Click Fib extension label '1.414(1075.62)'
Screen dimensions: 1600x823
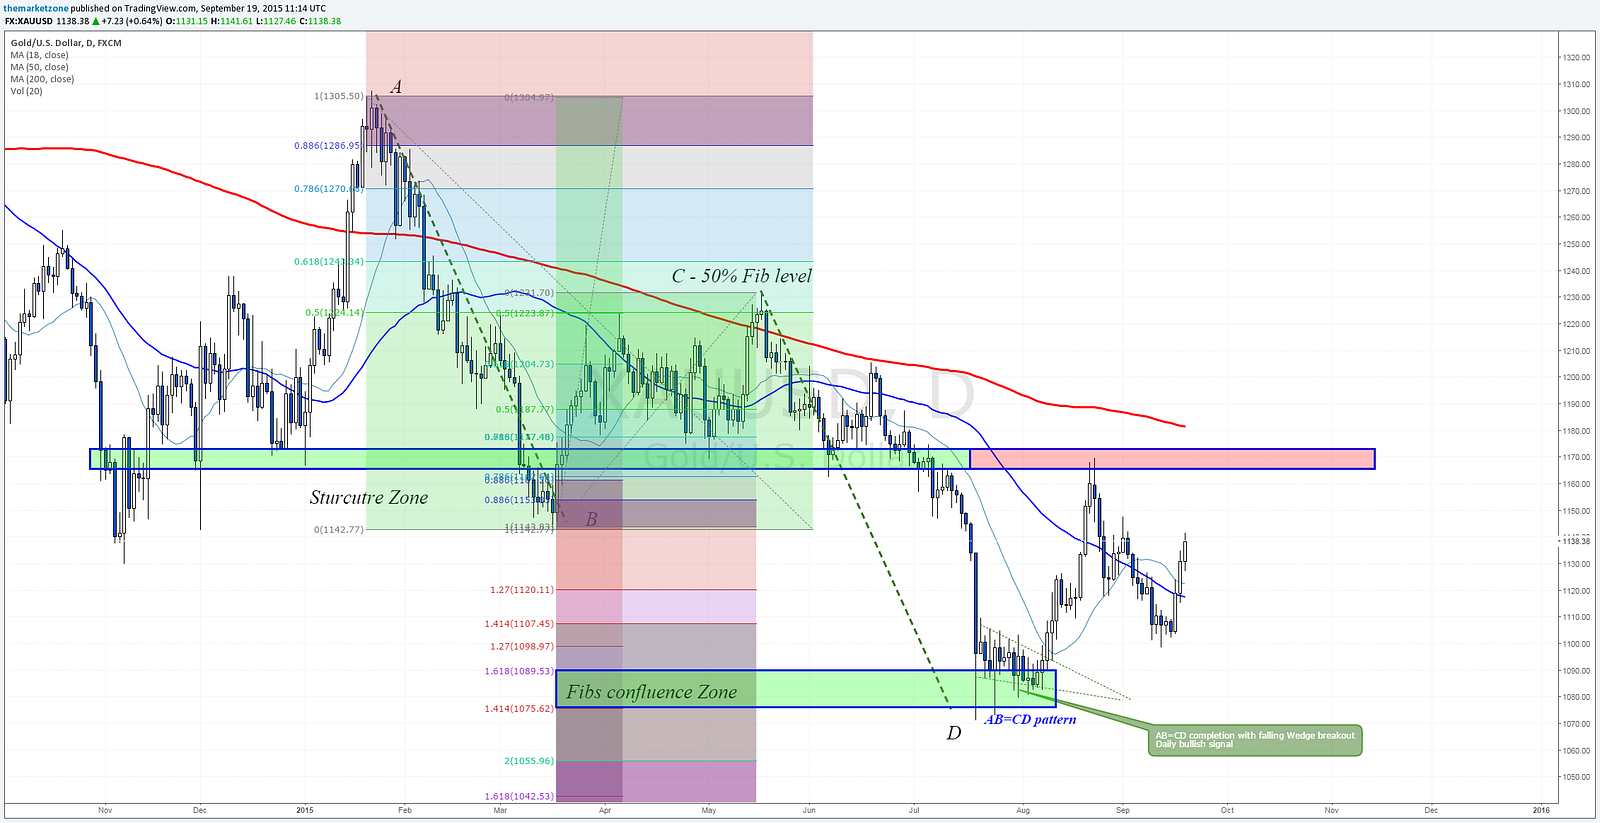pyautogui.click(x=519, y=708)
